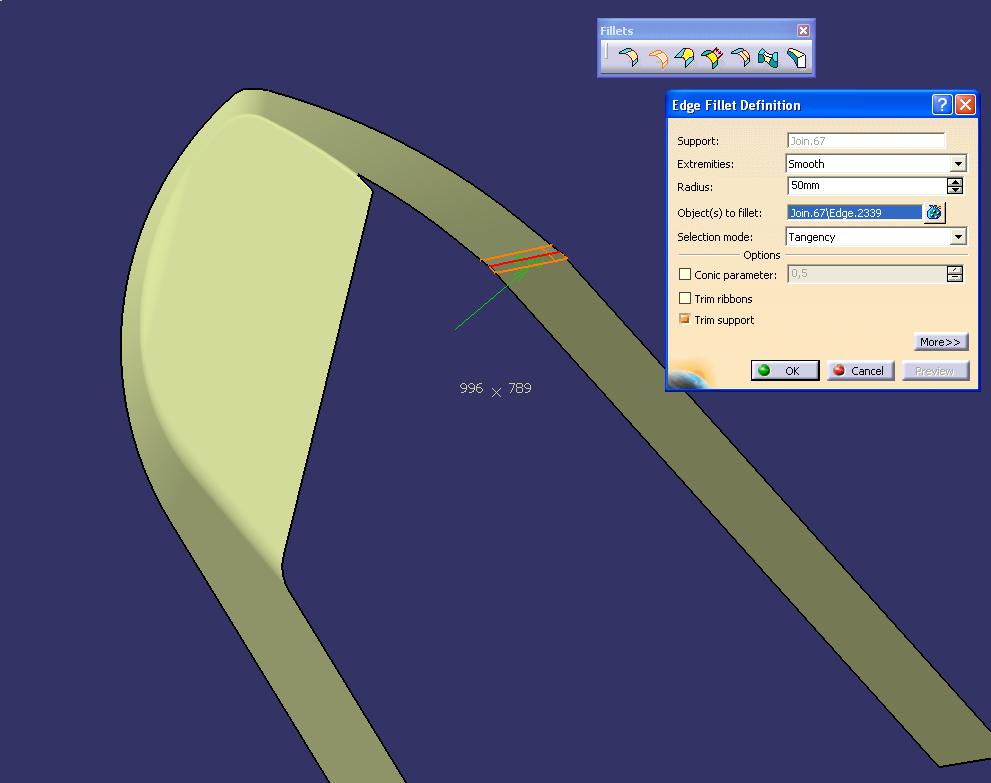Click the Radius field showing 50mm

tap(867, 186)
